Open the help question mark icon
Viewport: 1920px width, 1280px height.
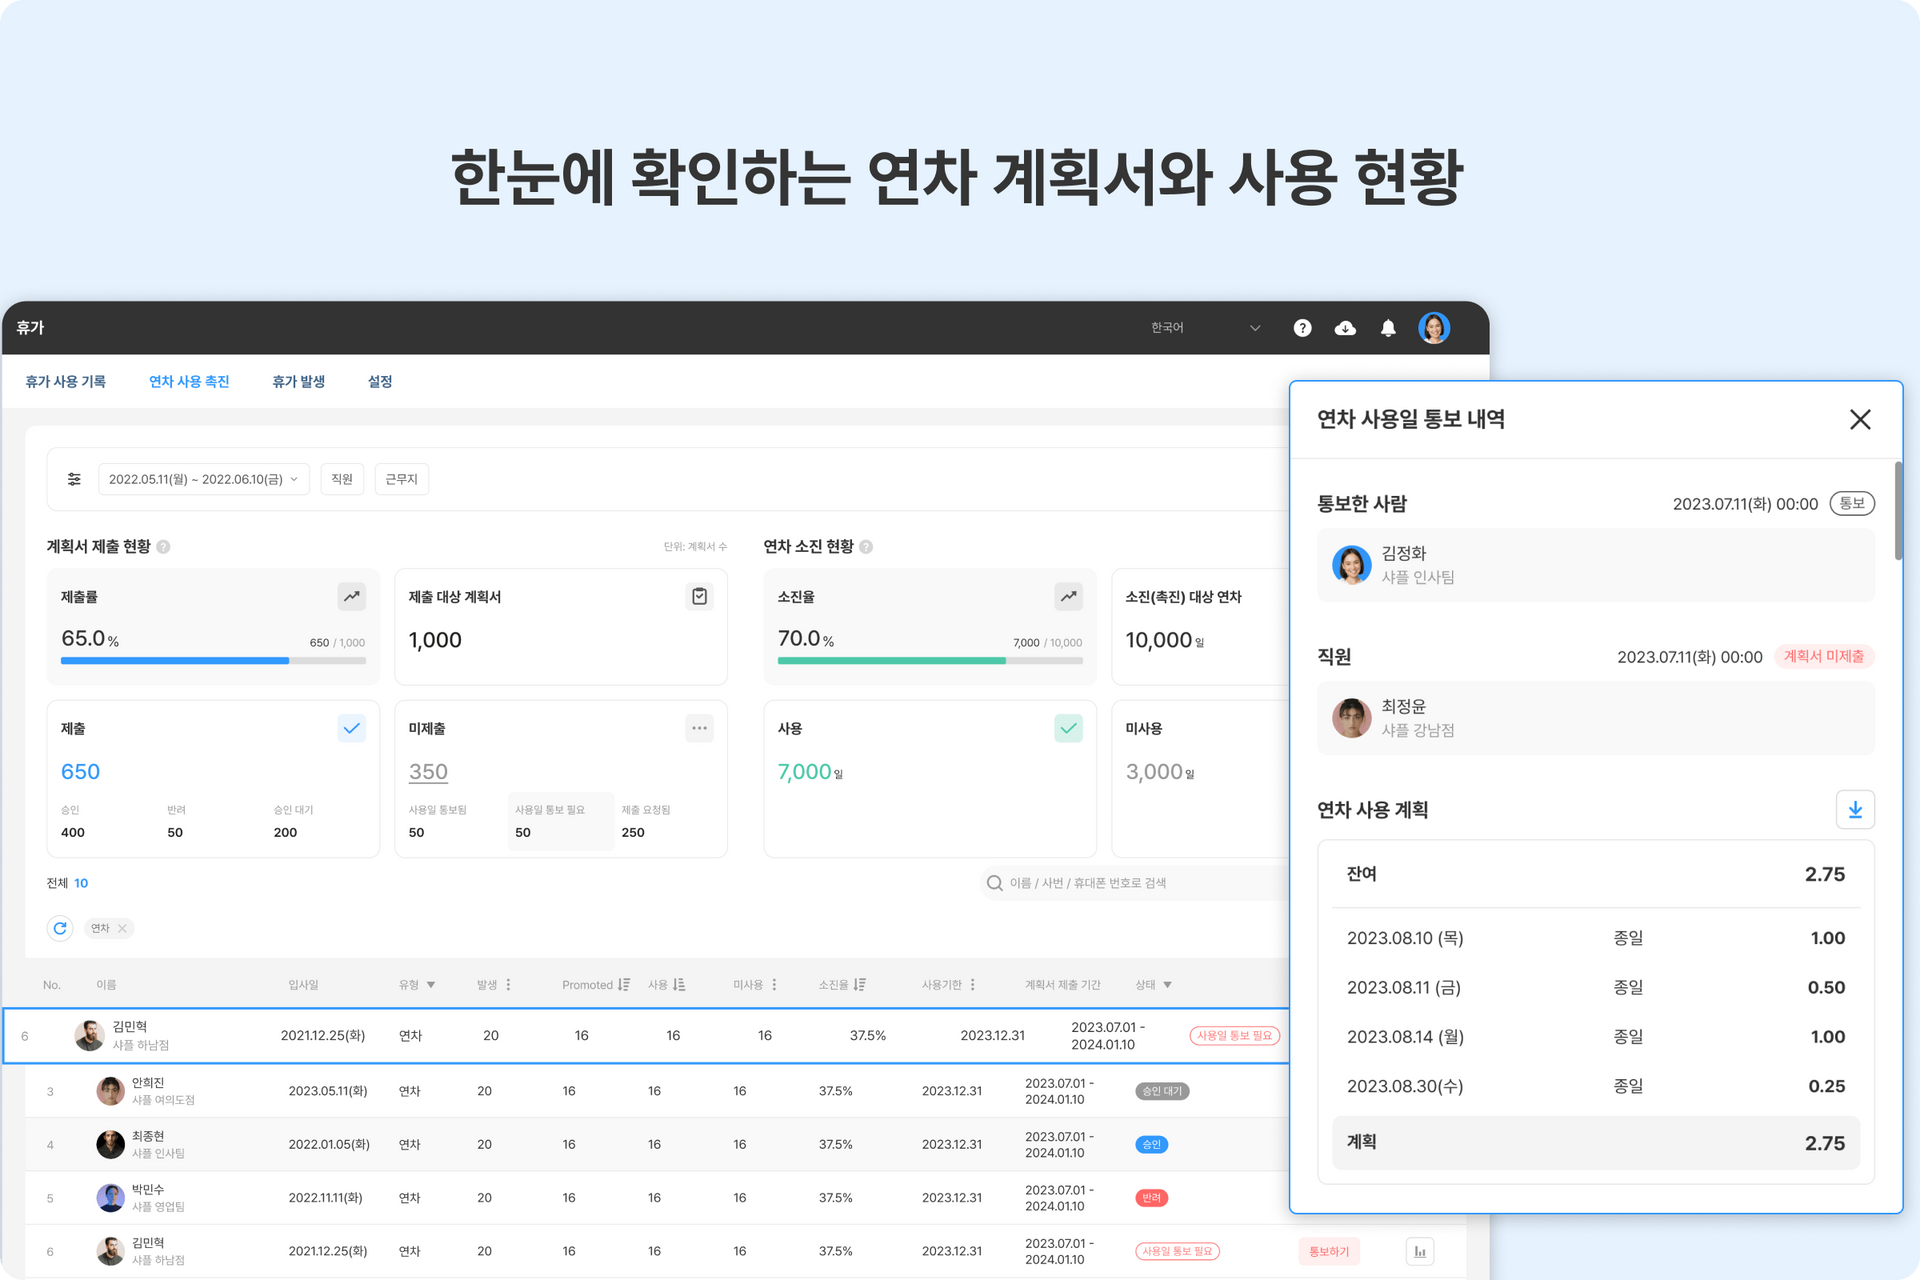click(1302, 328)
